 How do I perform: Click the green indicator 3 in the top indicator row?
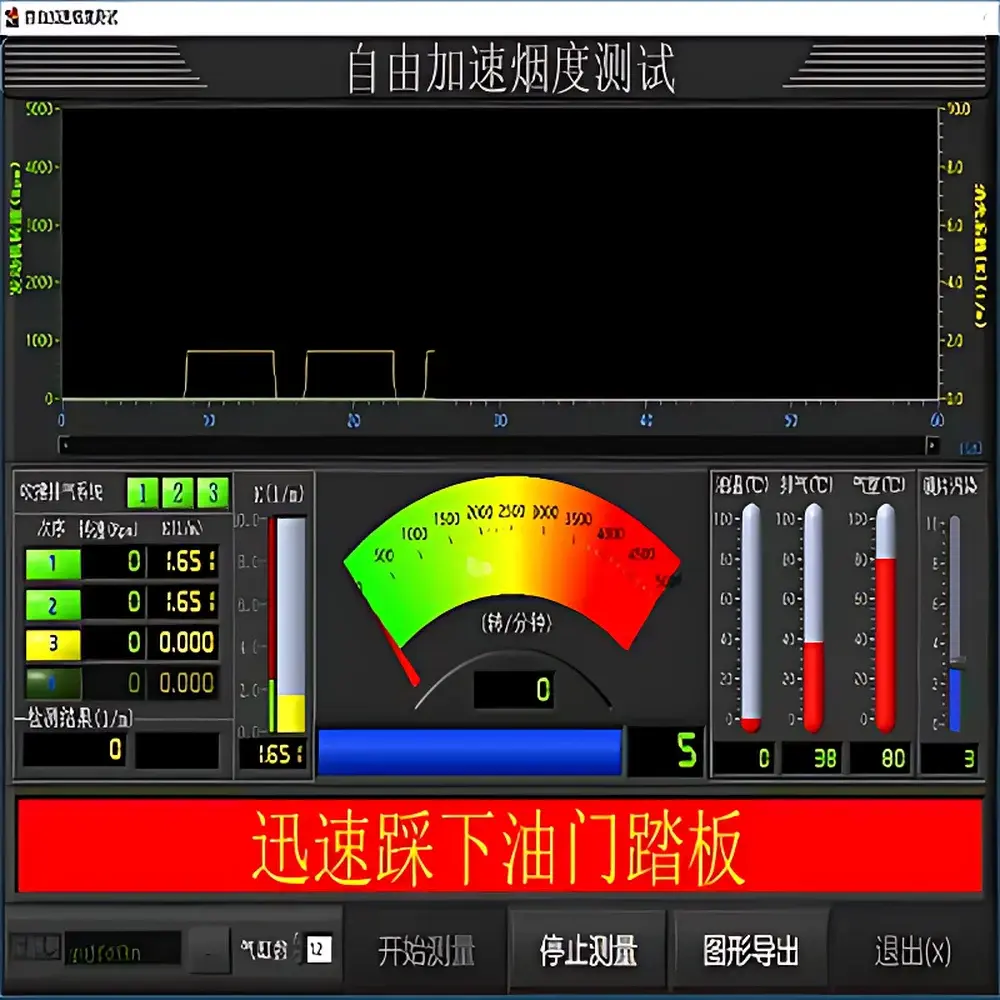tap(212, 492)
